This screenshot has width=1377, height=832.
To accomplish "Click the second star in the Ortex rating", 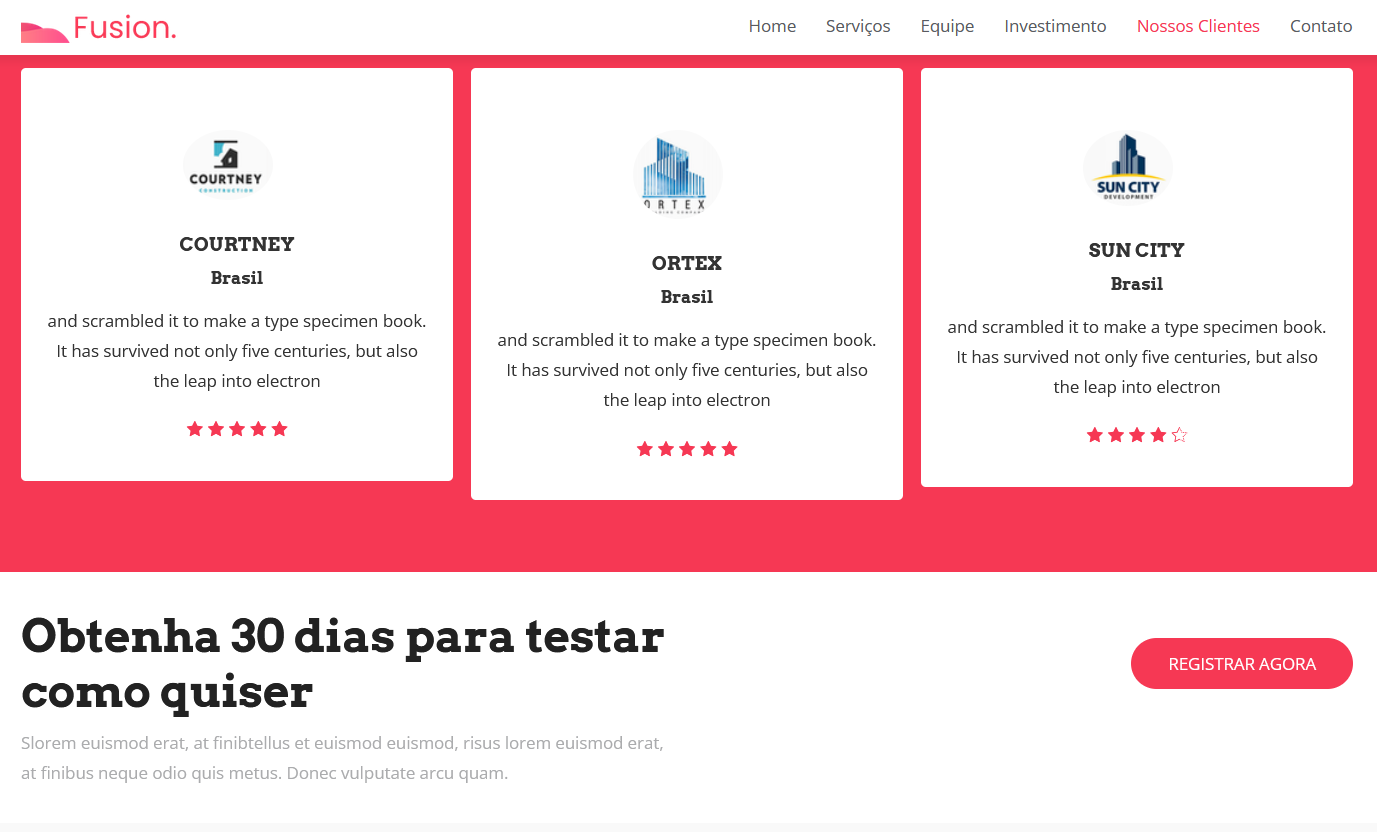I will point(666,449).
